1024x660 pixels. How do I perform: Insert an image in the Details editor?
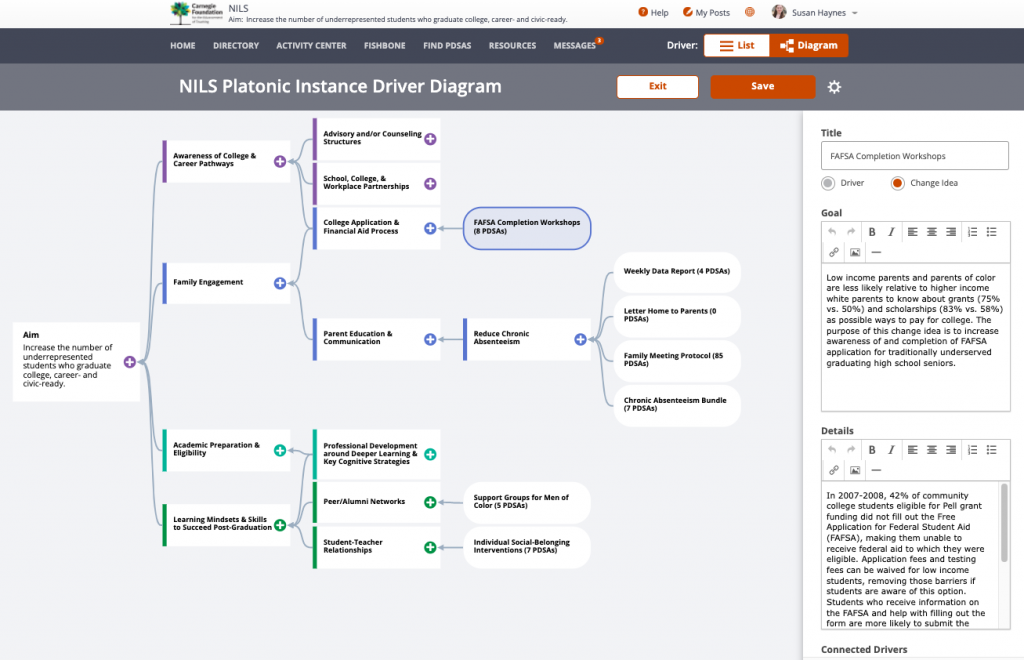click(x=855, y=470)
